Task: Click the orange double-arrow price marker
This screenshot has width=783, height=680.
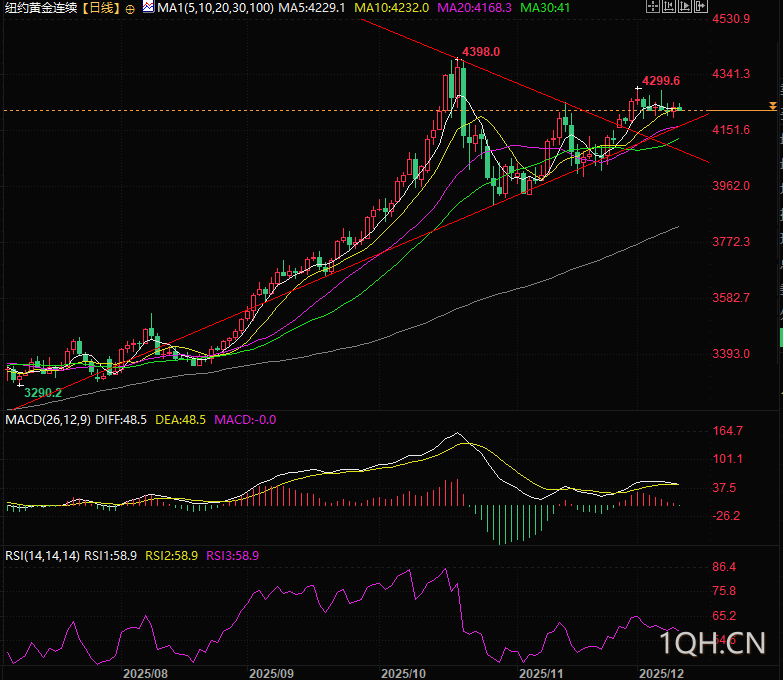Action: point(772,106)
